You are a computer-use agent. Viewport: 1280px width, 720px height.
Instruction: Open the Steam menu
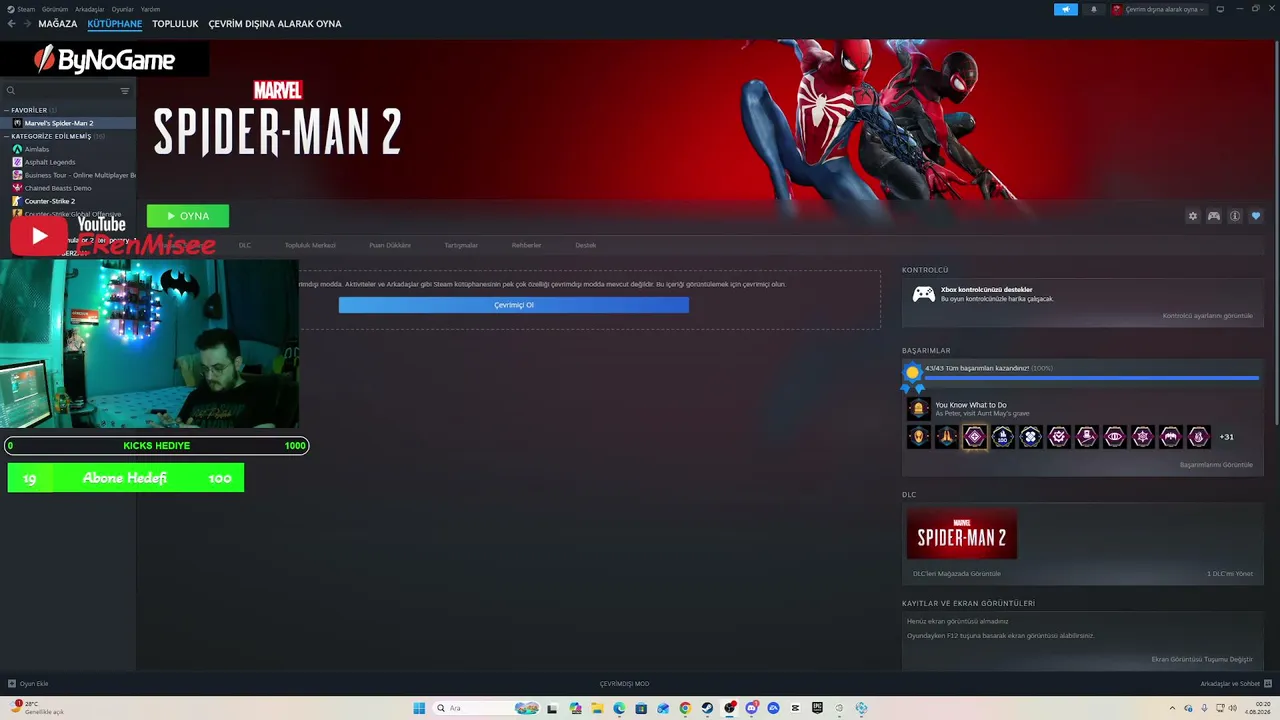22,9
